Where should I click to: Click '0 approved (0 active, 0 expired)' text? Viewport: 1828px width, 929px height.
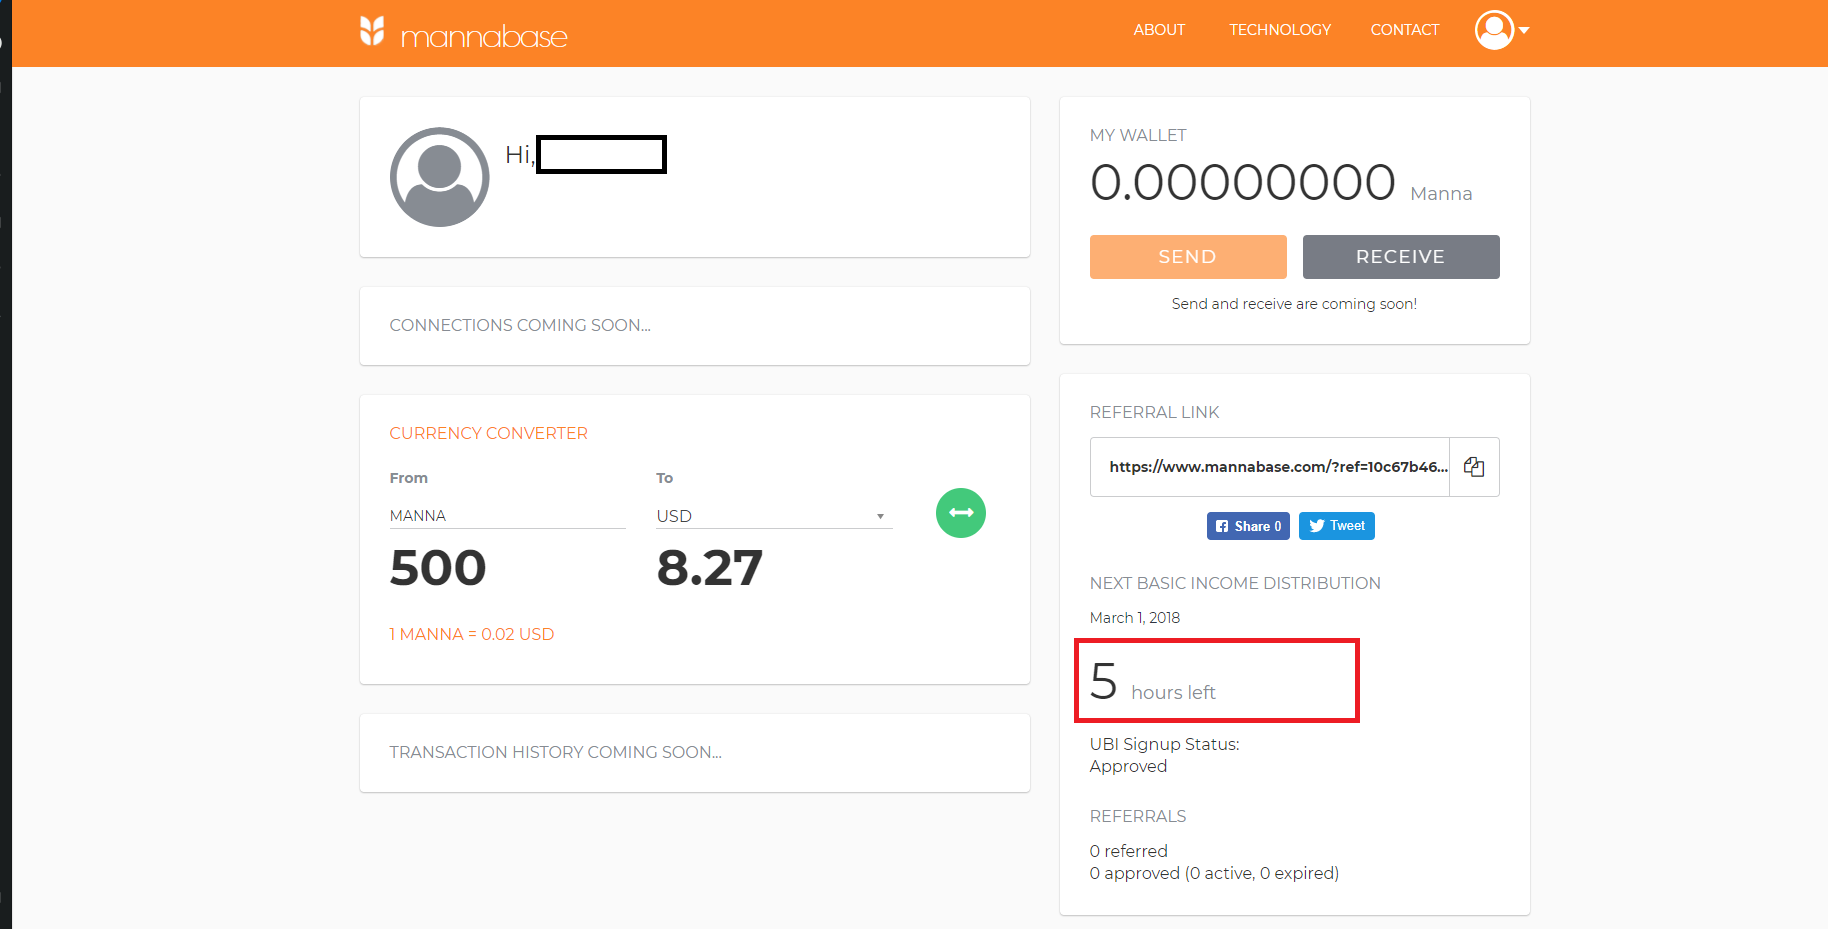coord(1214,873)
